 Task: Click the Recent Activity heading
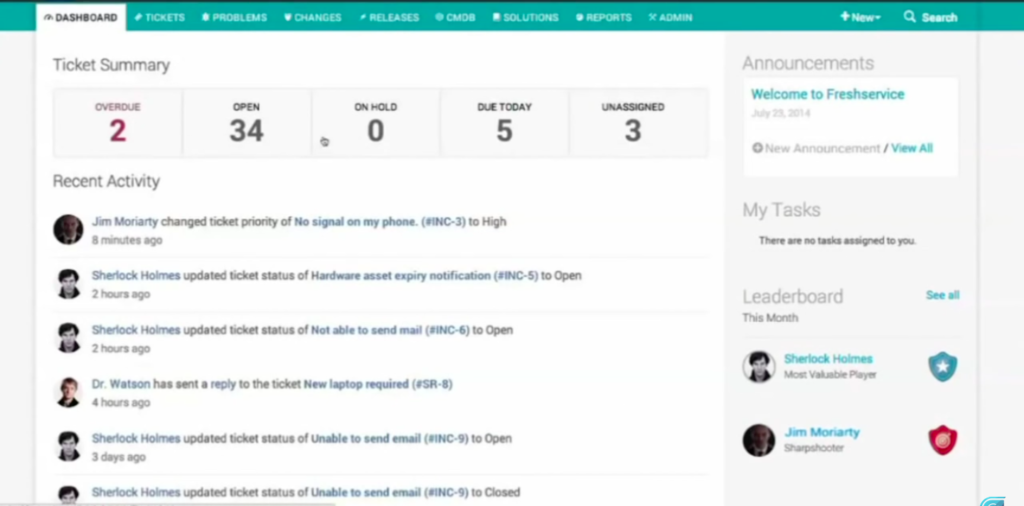pyautogui.click(x=106, y=182)
